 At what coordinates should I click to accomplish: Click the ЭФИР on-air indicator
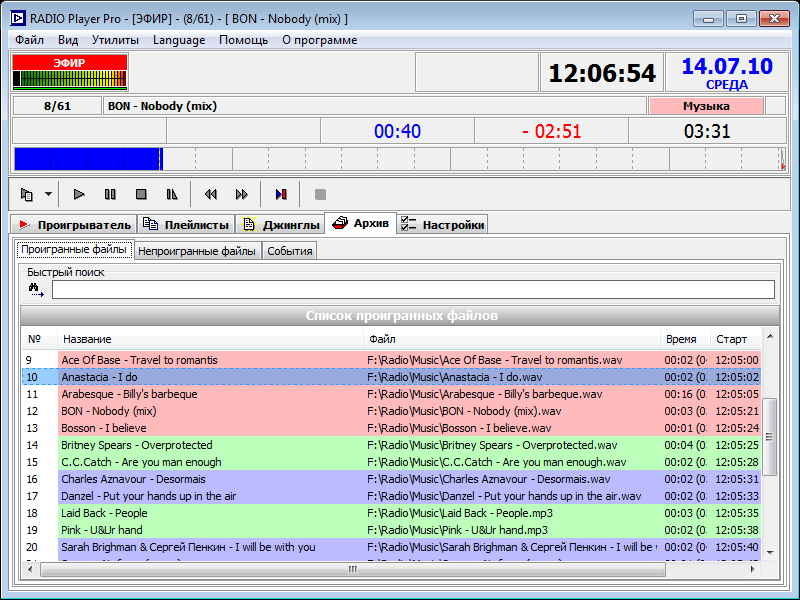pyautogui.click(x=69, y=63)
